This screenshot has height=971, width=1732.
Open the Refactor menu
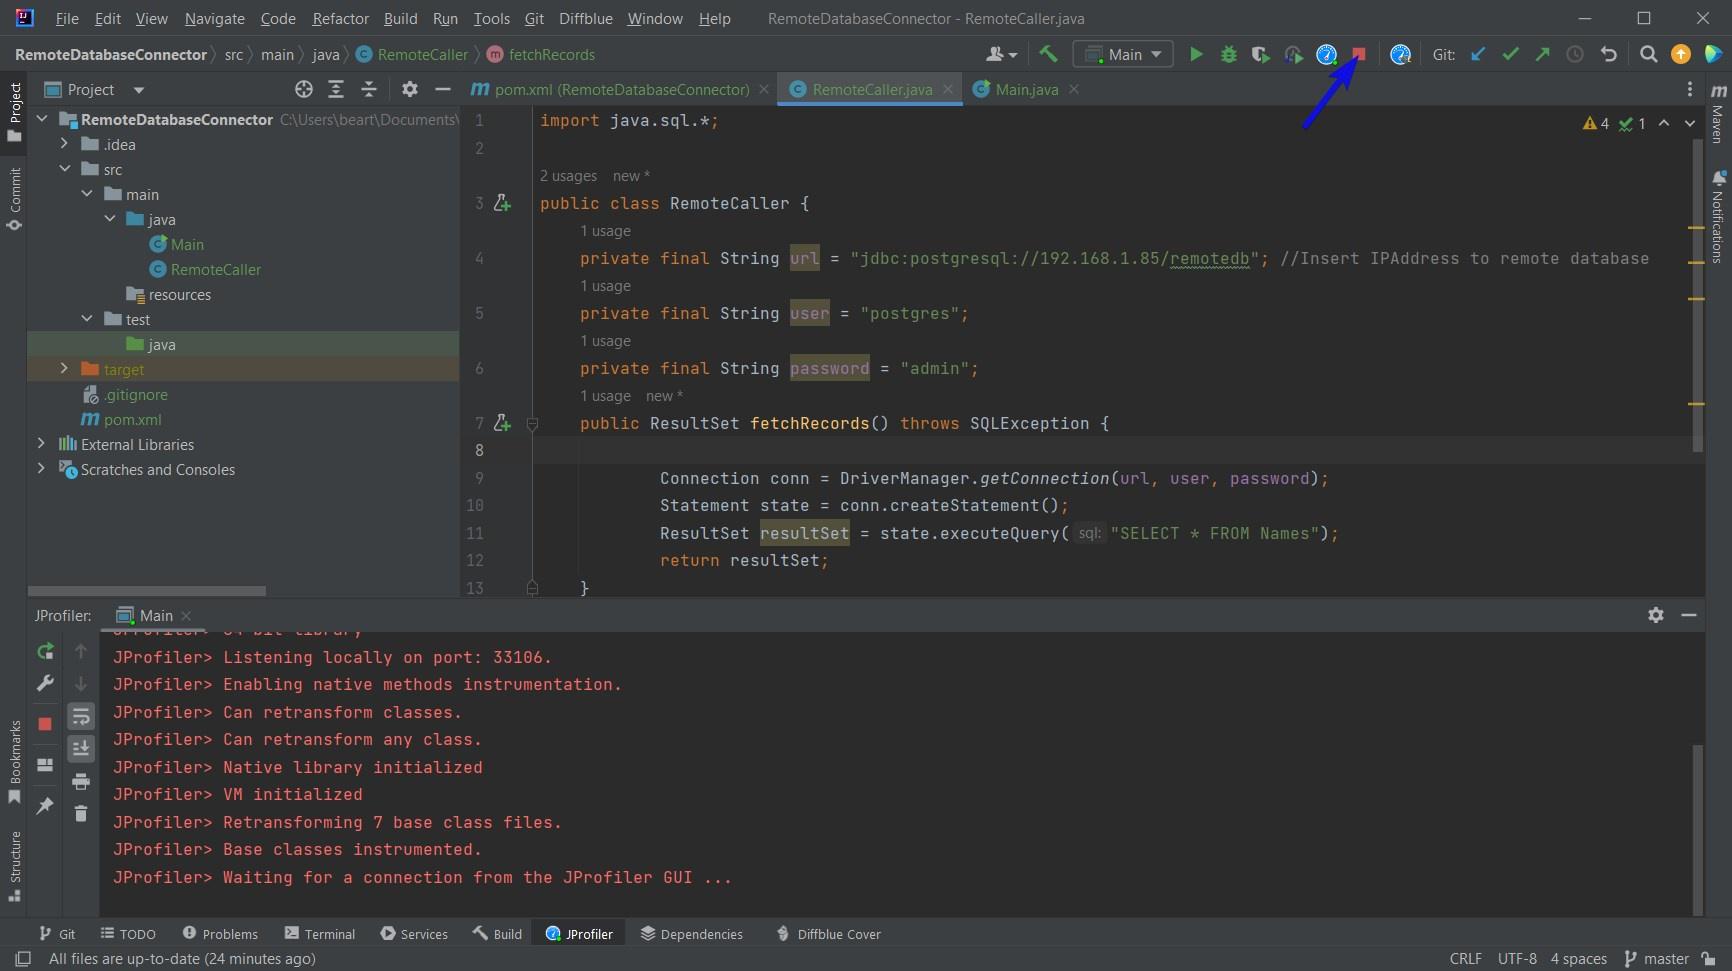coord(340,18)
